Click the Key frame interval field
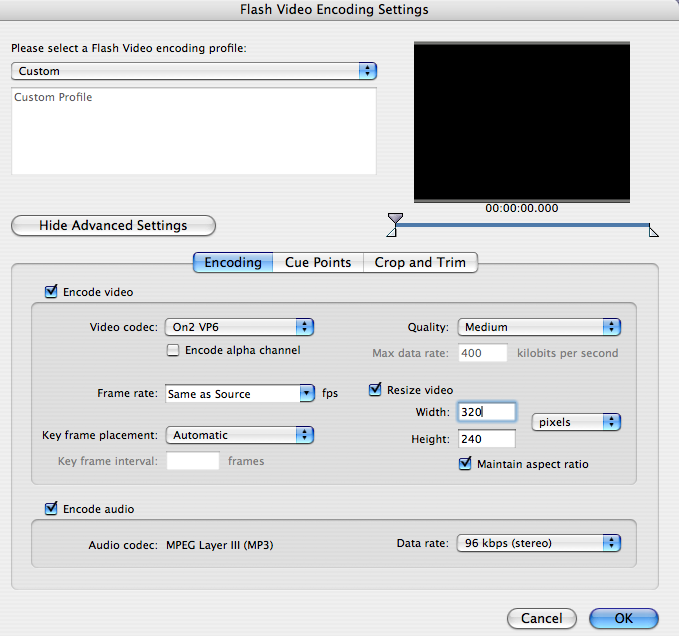Viewport: 679px width, 636px height. (193, 461)
